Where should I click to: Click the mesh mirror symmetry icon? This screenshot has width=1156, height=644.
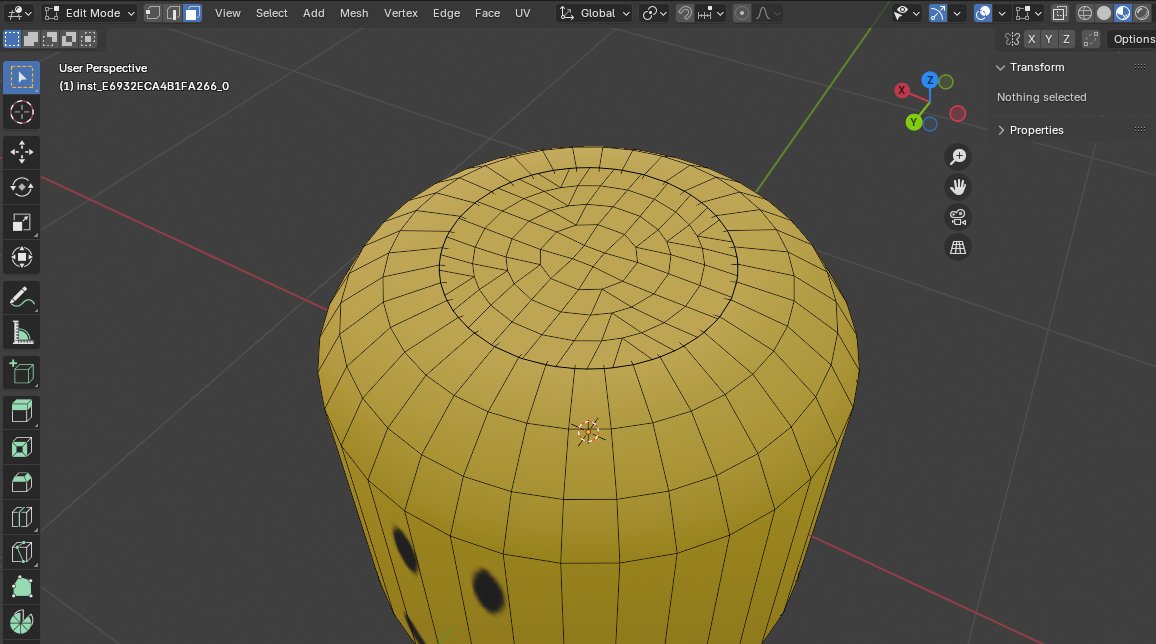pos(1012,39)
